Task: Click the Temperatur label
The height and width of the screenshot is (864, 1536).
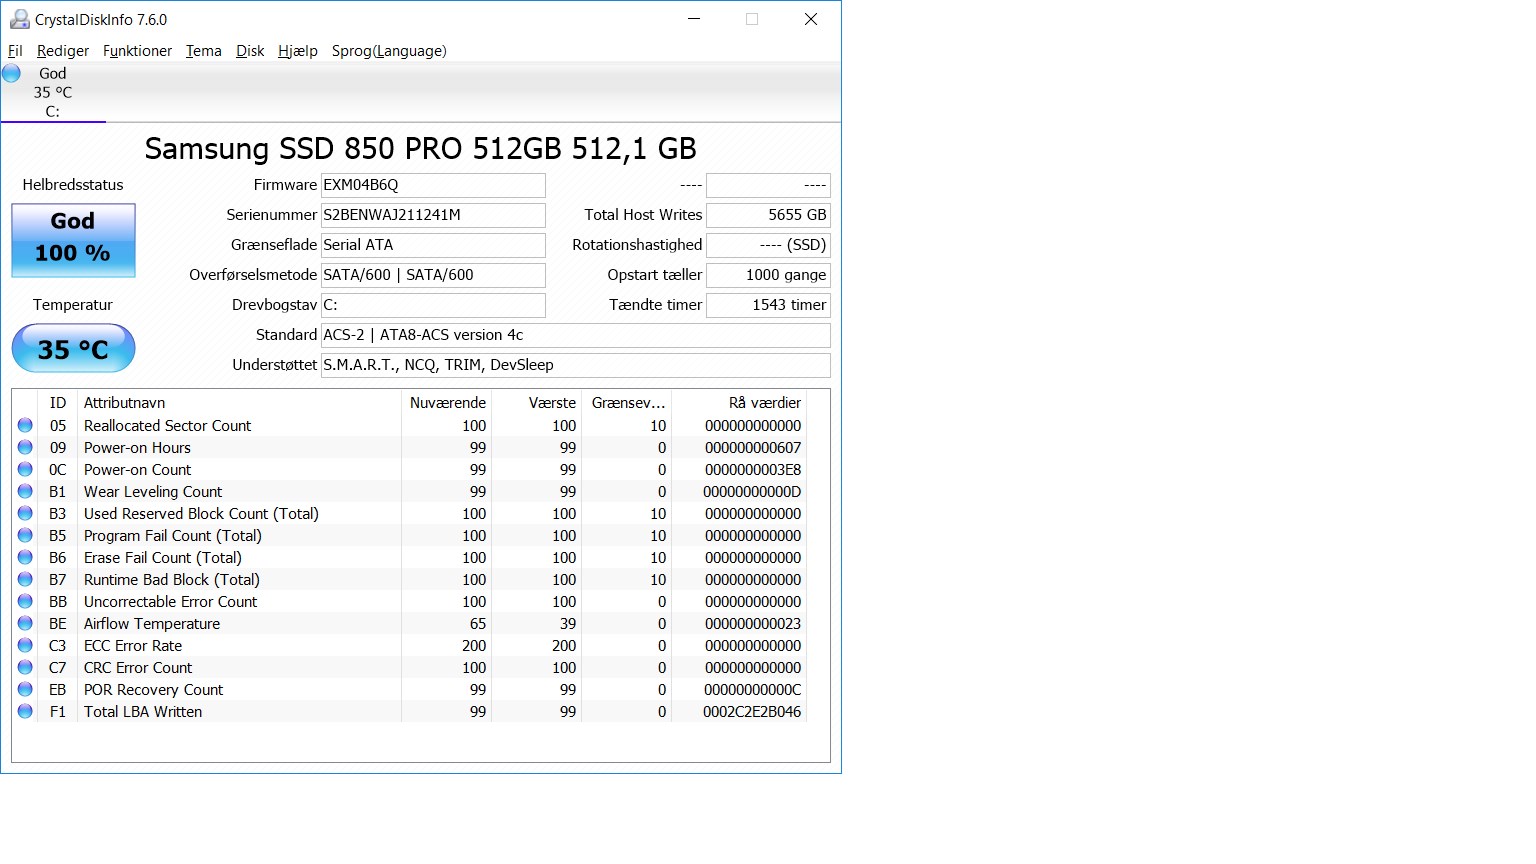Action: pos(73,305)
